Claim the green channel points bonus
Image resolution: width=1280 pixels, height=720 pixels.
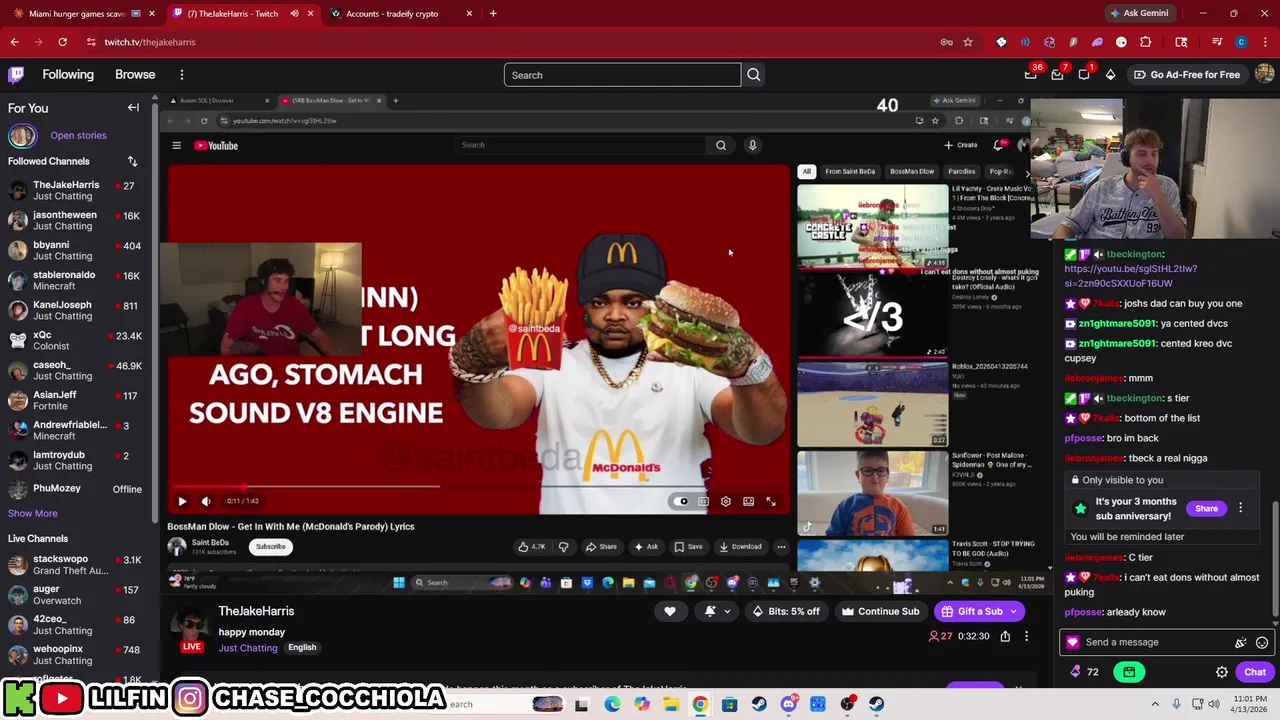(x=1129, y=672)
